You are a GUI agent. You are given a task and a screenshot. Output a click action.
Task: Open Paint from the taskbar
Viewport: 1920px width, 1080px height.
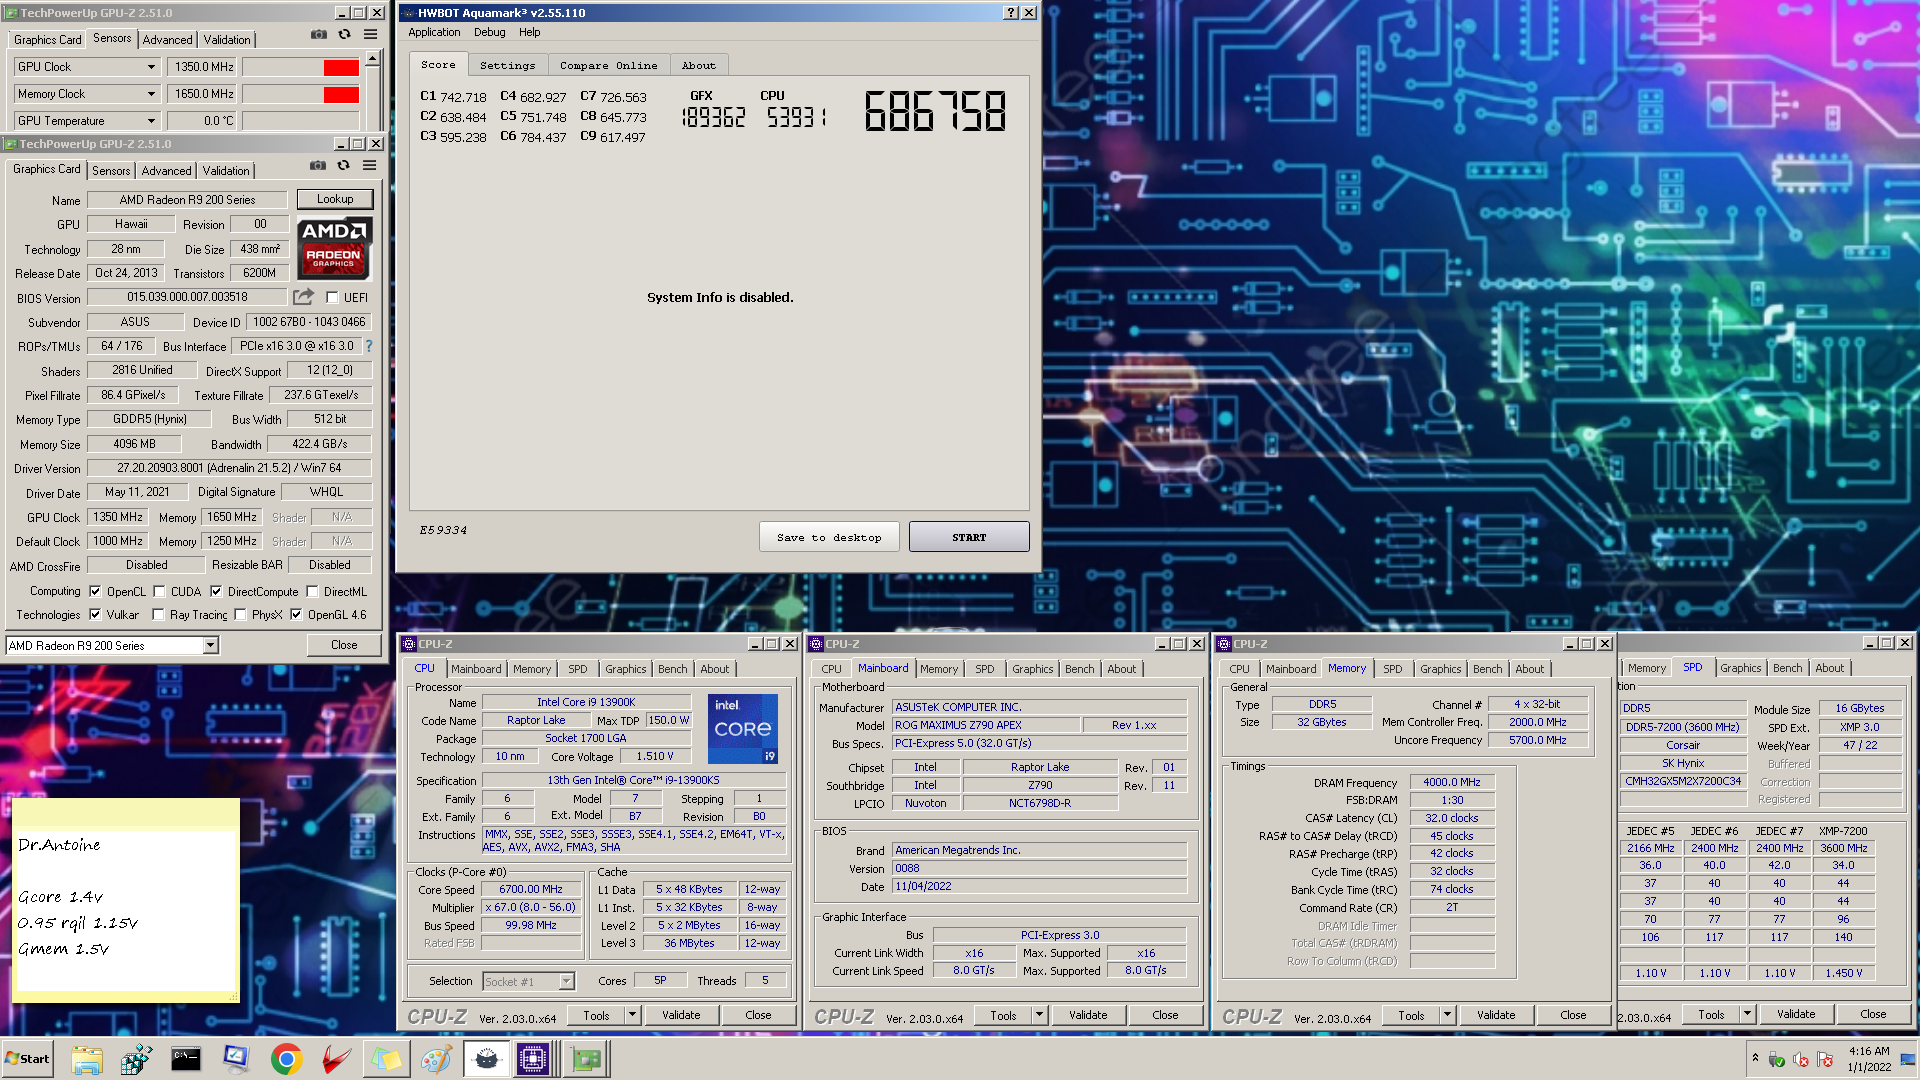pos(436,1059)
